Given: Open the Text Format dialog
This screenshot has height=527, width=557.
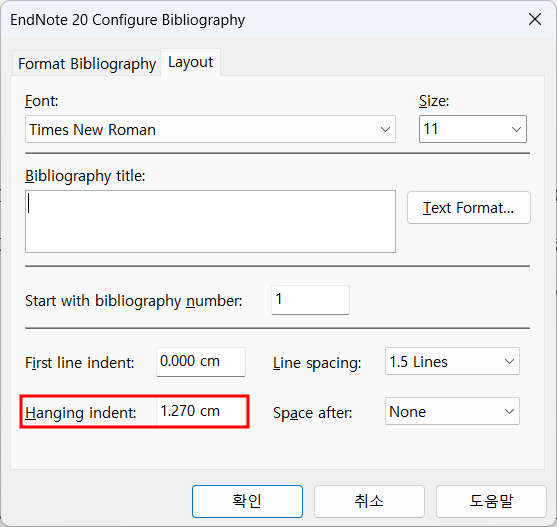Looking at the screenshot, I should pyautogui.click(x=469, y=208).
